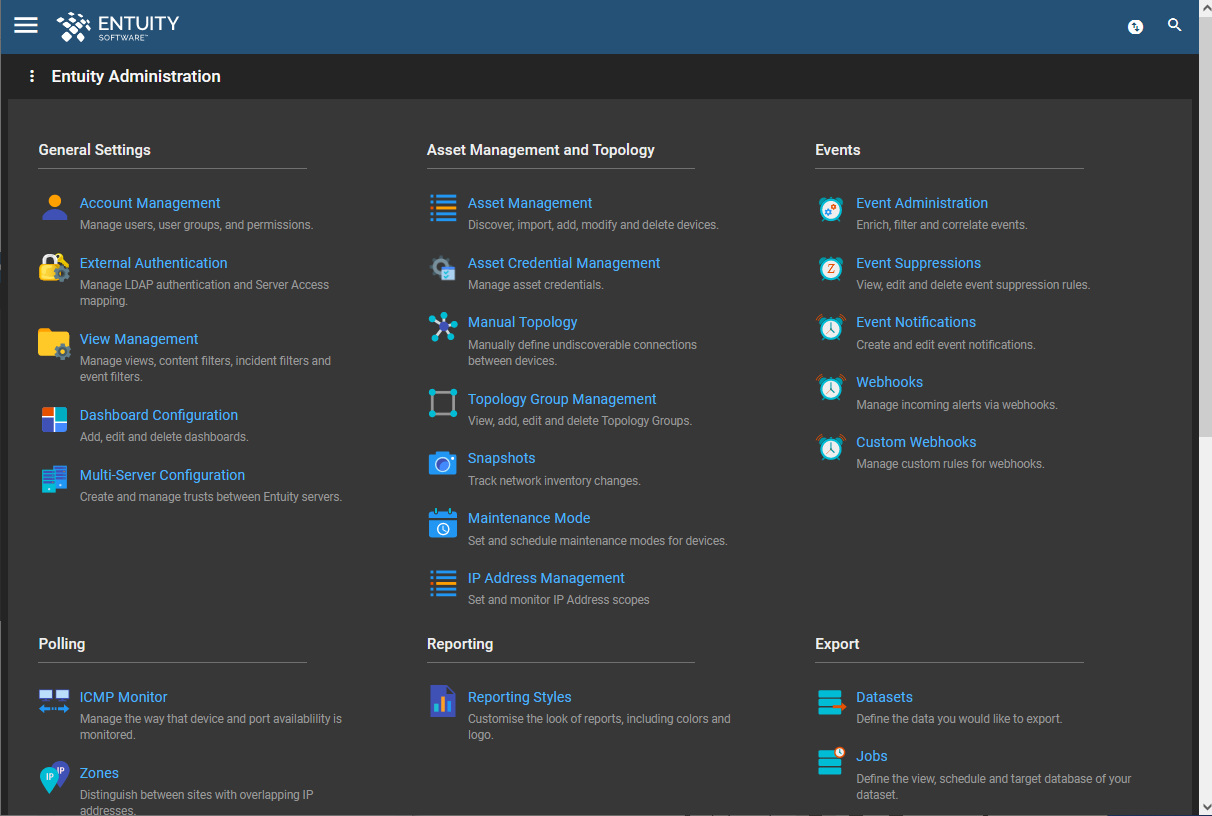
Task: Open the three-dot menu beside Entuity Administration
Action: pos(32,77)
